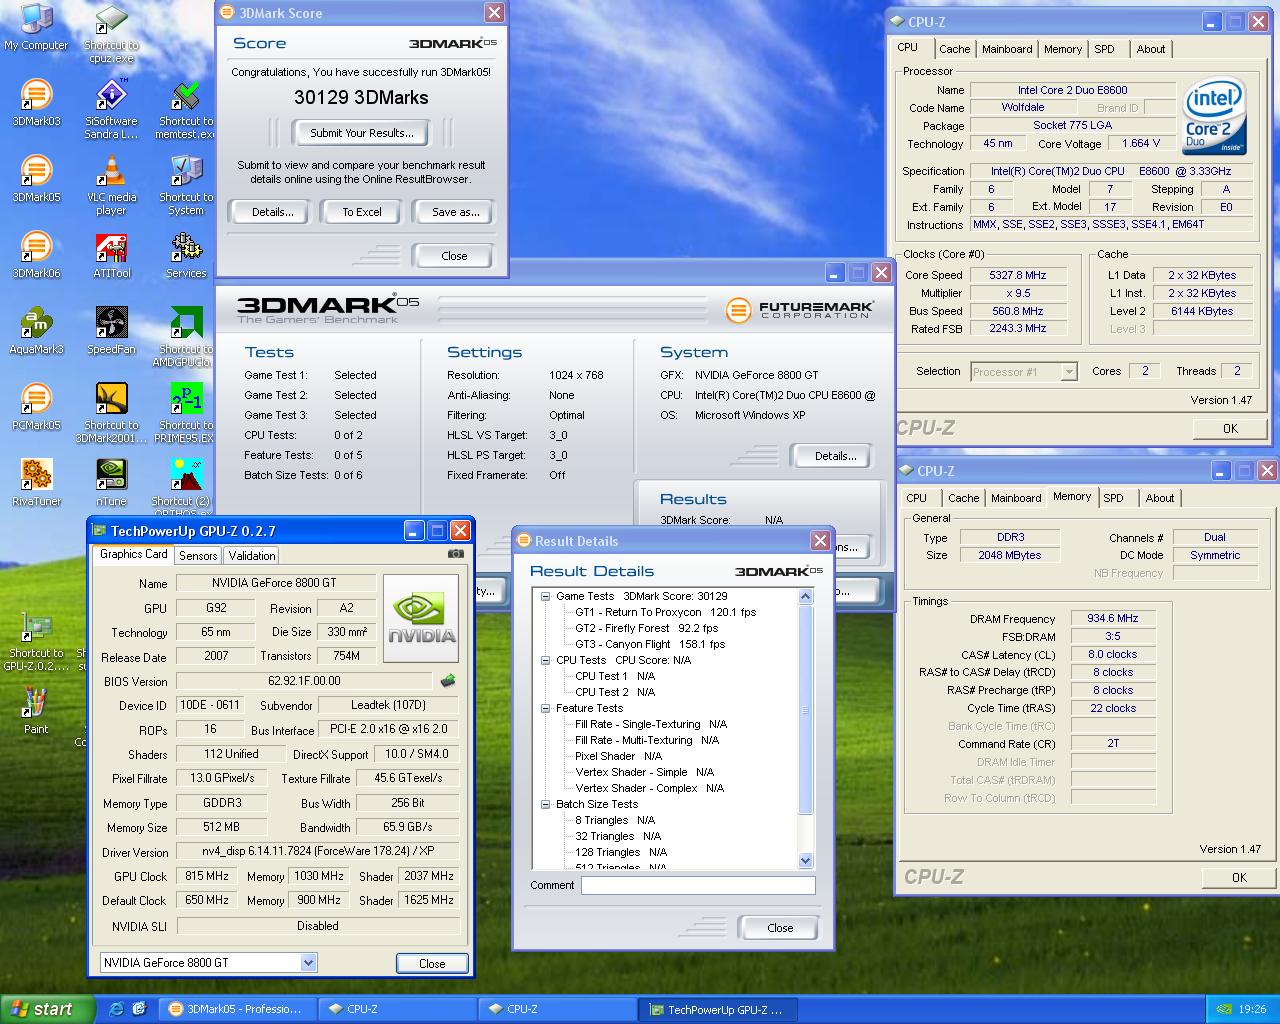Click the To Excel button

tap(362, 212)
